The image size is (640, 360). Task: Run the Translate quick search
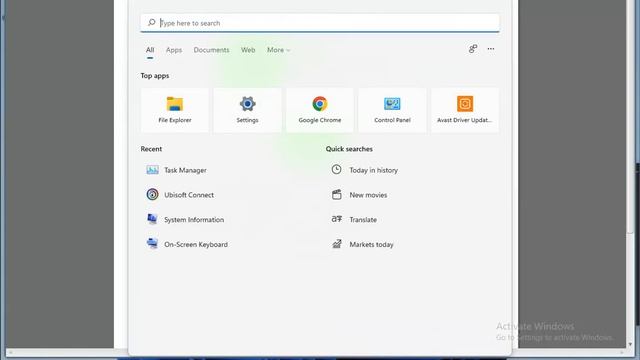(x=363, y=220)
